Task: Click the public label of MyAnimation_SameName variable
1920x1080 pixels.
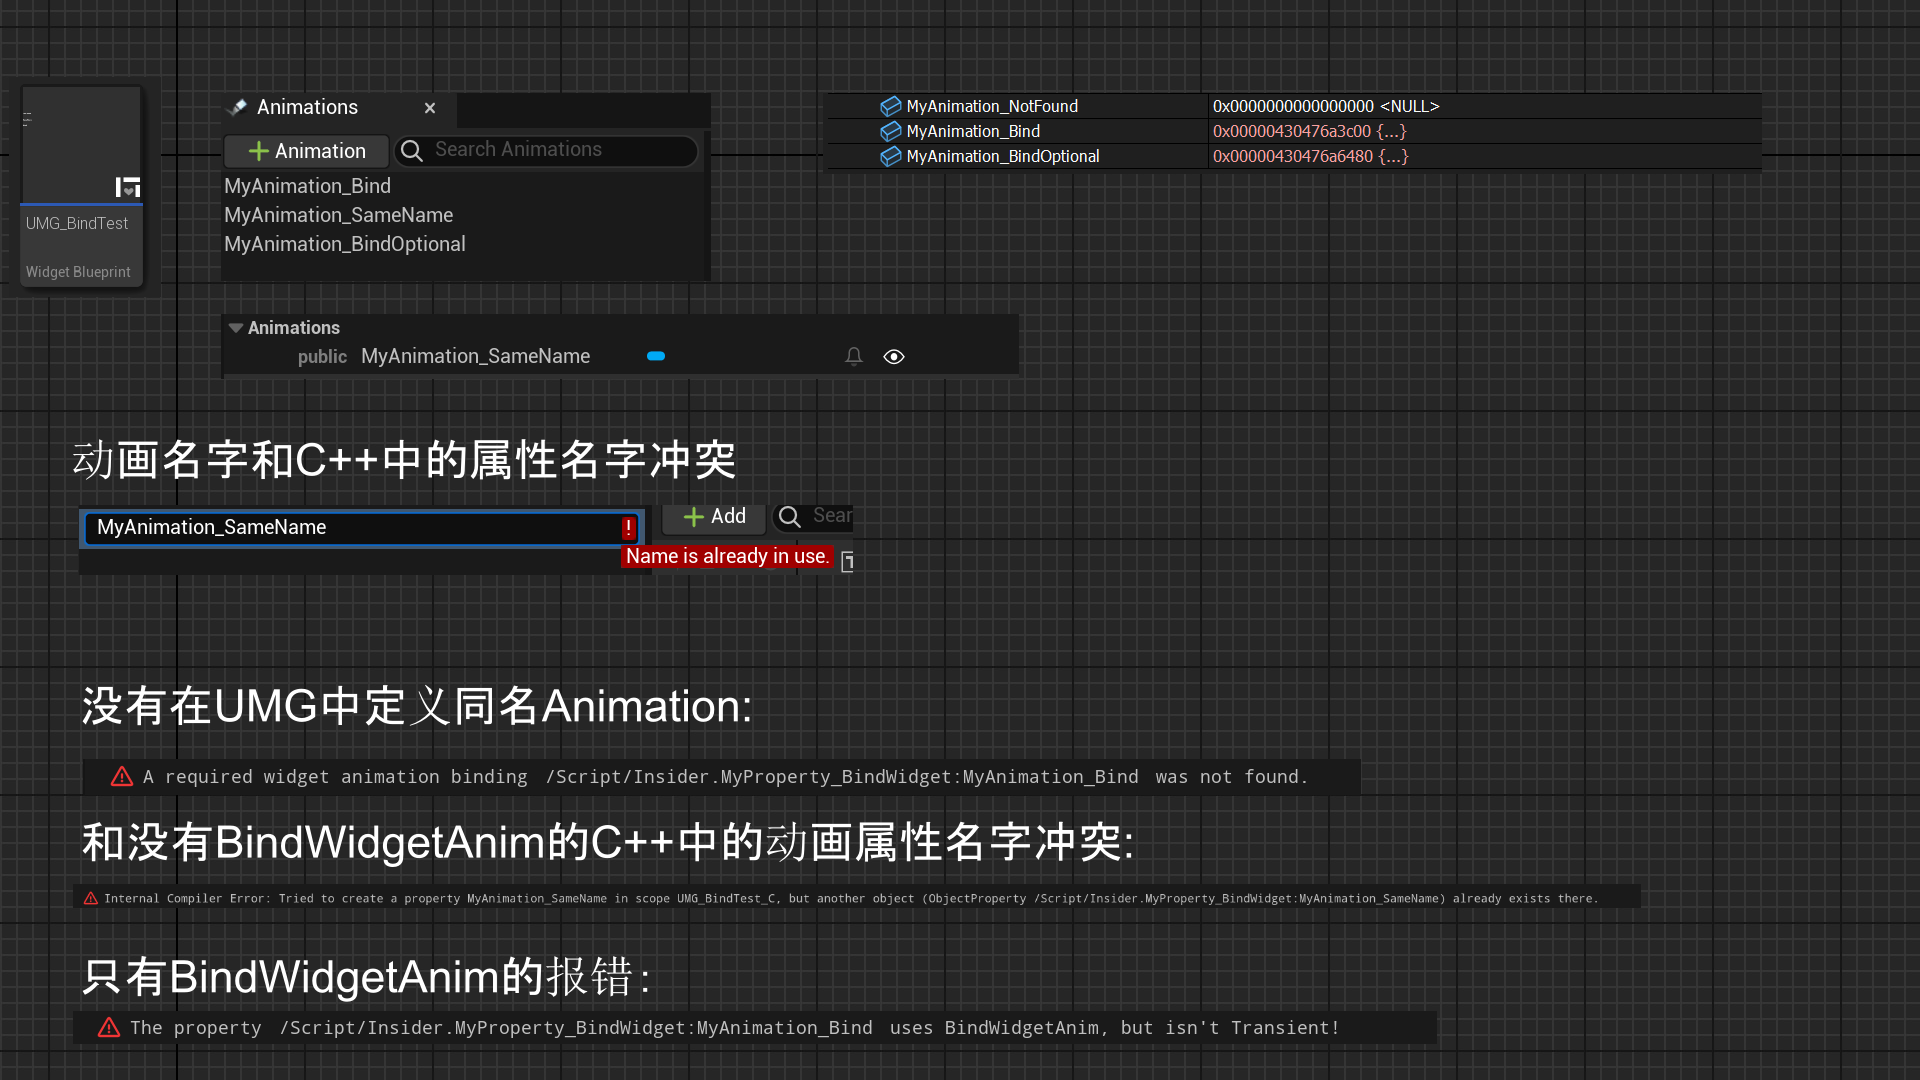Action: [x=322, y=357]
